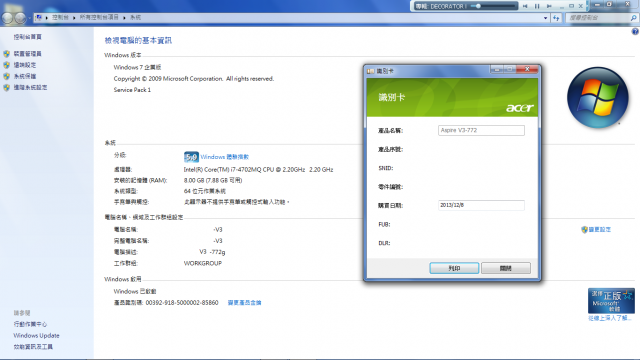This screenshot has height=360, width=640.
Task: Minimize the 識別卡 dialog window
Action: point(497,69)
